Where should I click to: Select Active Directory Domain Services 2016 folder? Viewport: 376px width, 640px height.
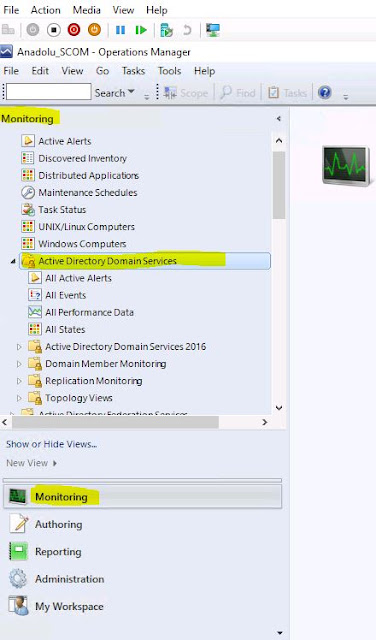tap(126, 347)
